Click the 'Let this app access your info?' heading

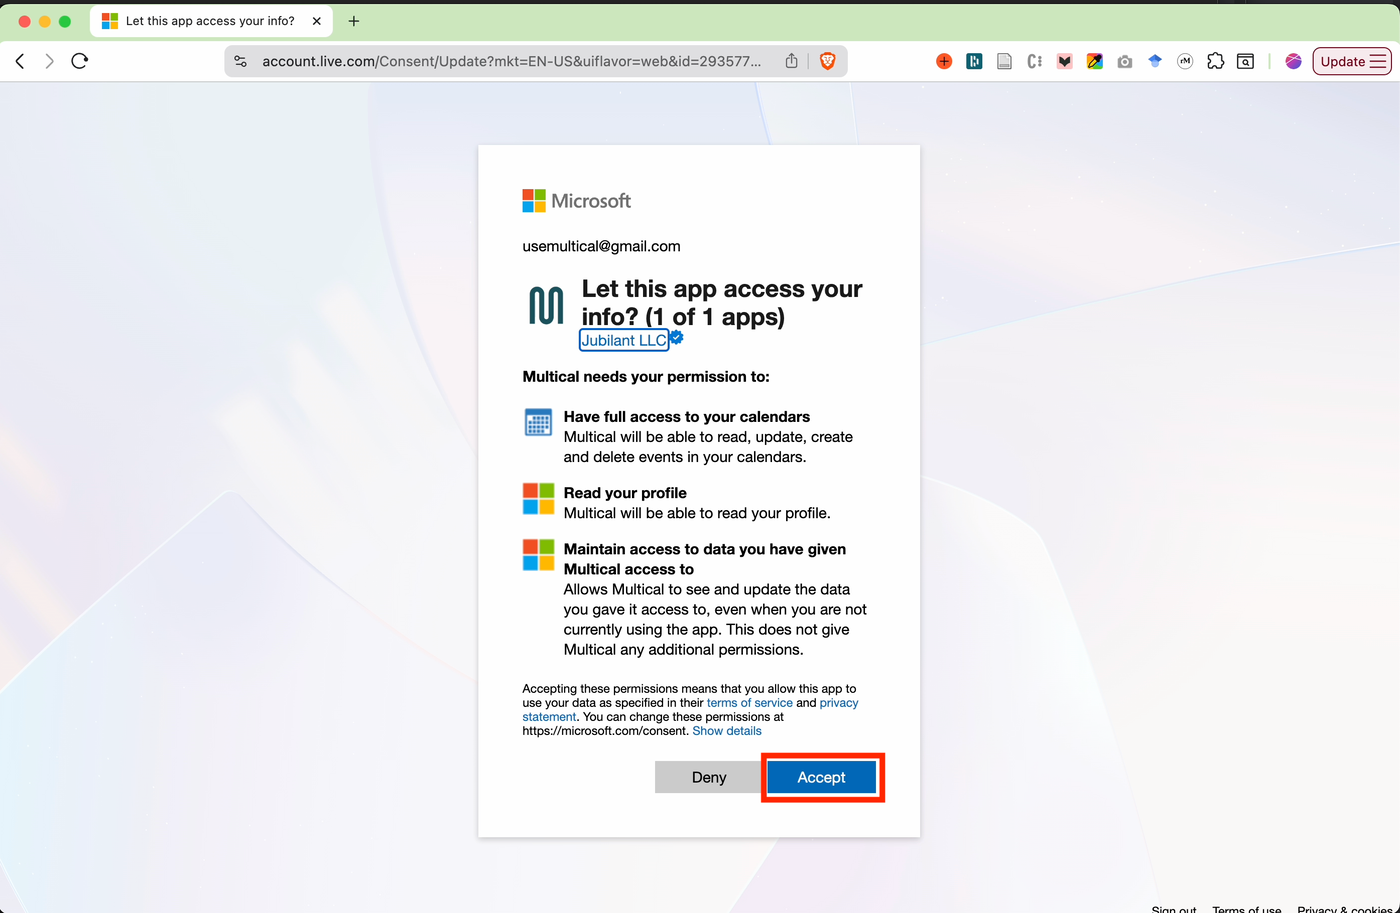tap(722, 303)
